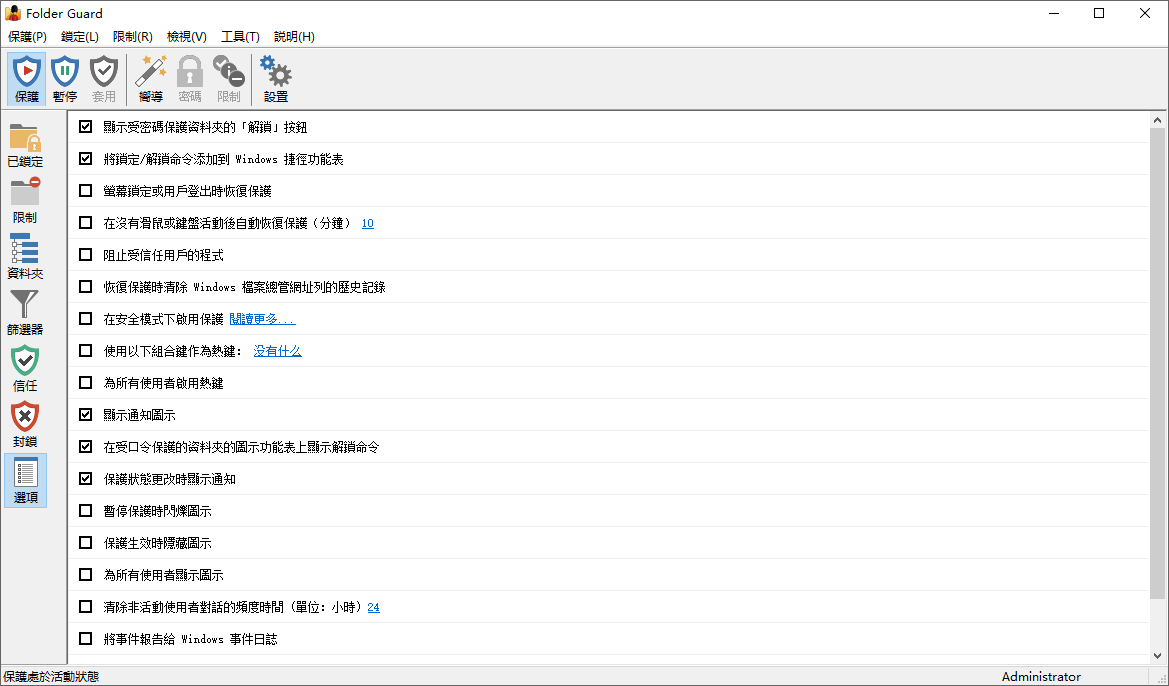
Task: Open the 檢視(V) menu
Action: tap(186, 37)
